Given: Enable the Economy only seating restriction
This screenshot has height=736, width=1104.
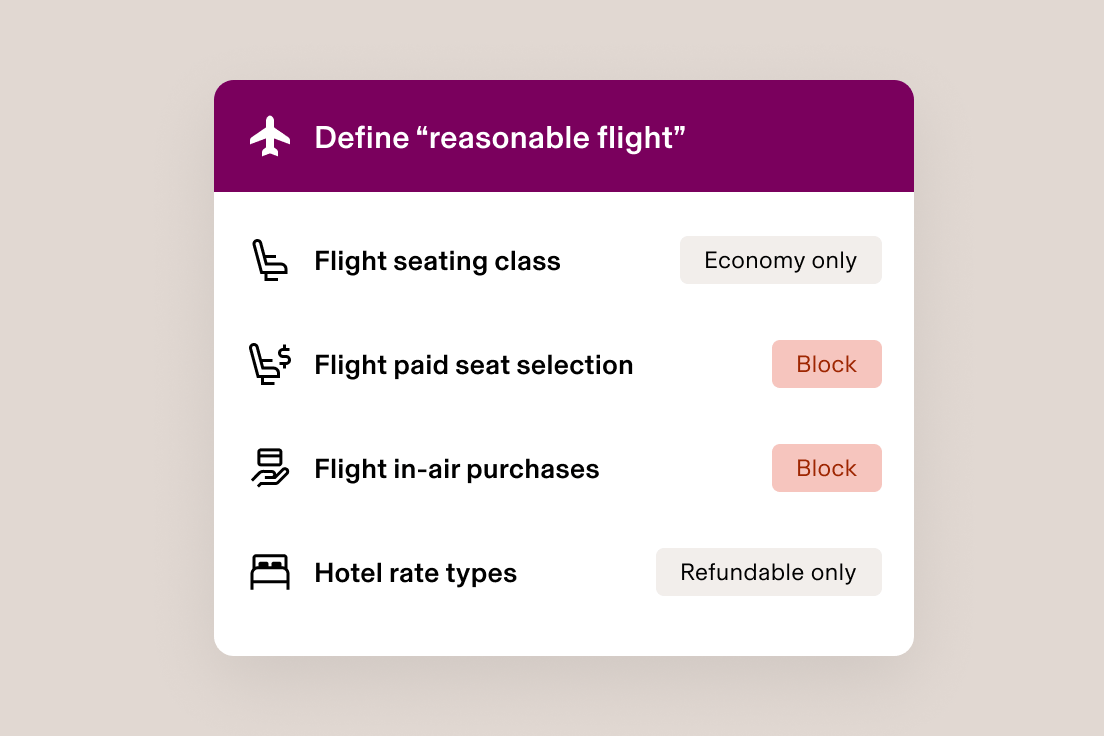Looking at the screenshot, I should click(x=780, y=259).
